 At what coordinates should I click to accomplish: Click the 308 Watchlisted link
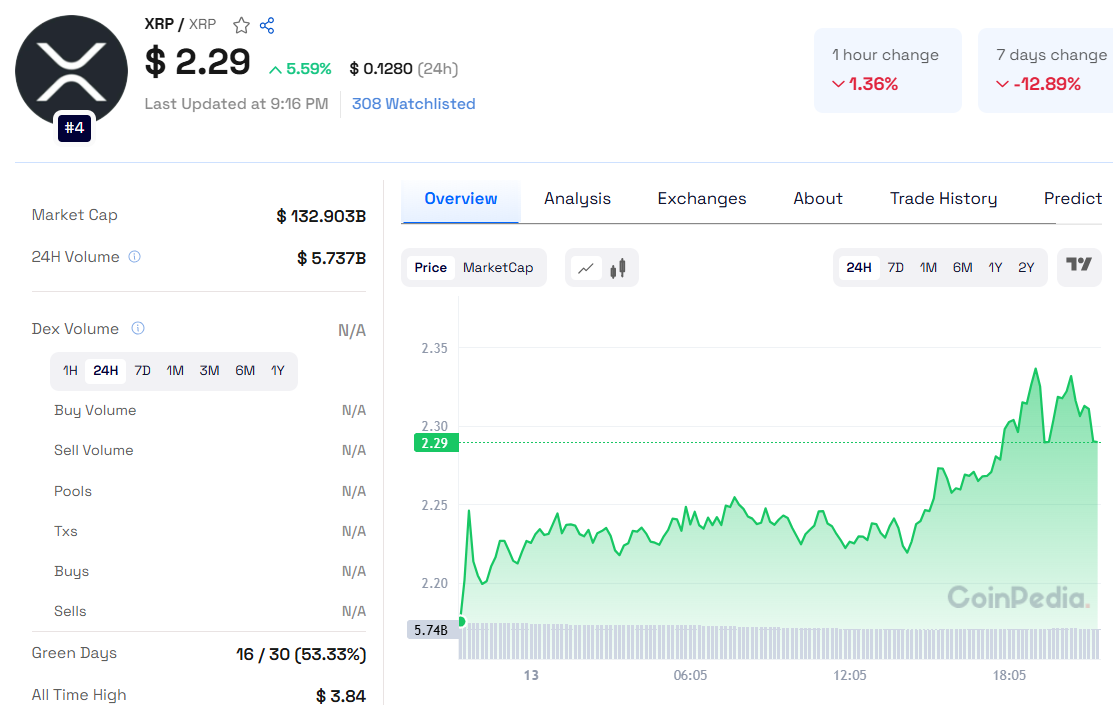413,104
